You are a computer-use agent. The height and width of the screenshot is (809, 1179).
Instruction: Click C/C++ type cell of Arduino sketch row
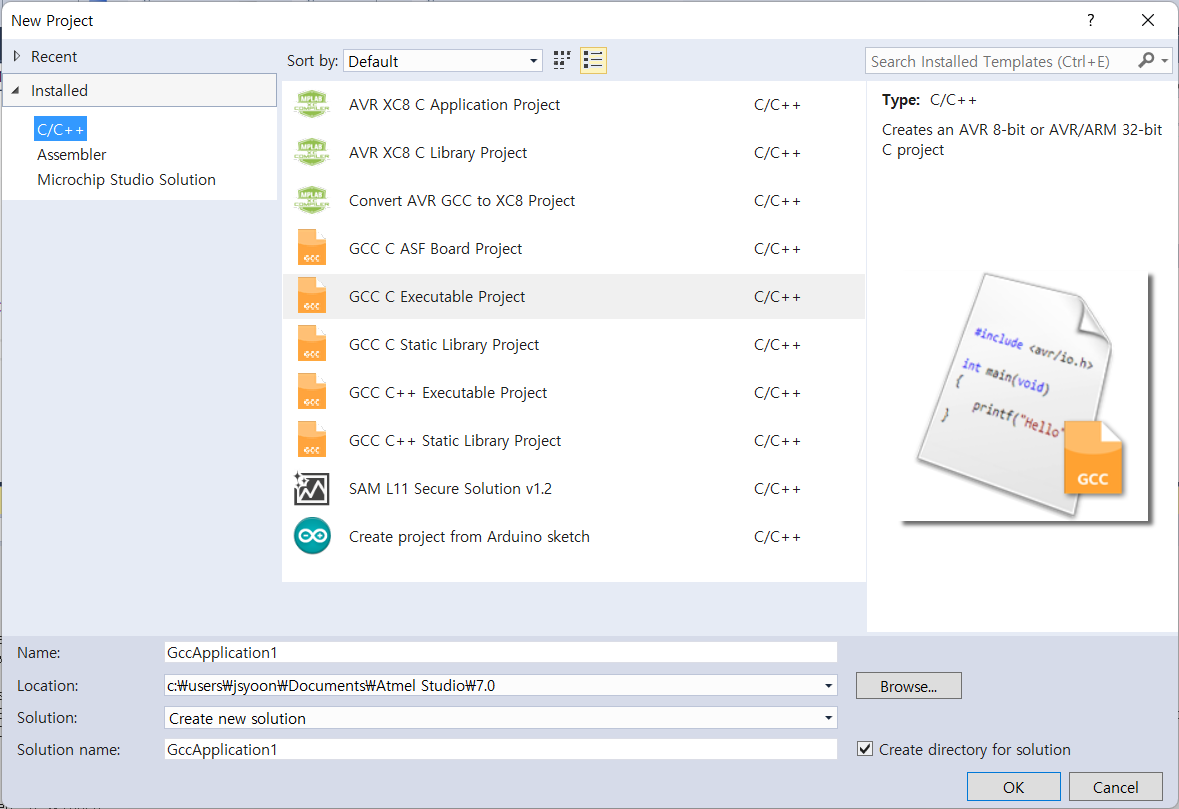[x=777, y=537]
